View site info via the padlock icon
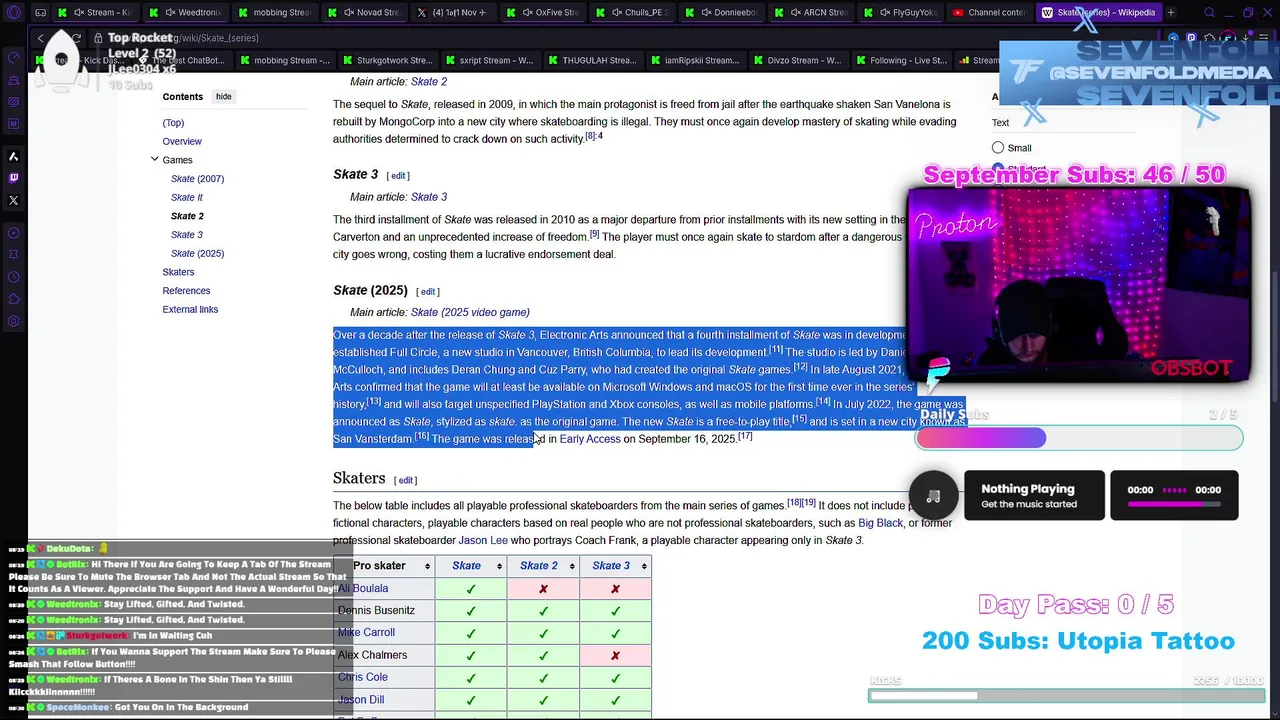Image resolution: width=1280 pixels, height=720 pixels. pos(100,38)
